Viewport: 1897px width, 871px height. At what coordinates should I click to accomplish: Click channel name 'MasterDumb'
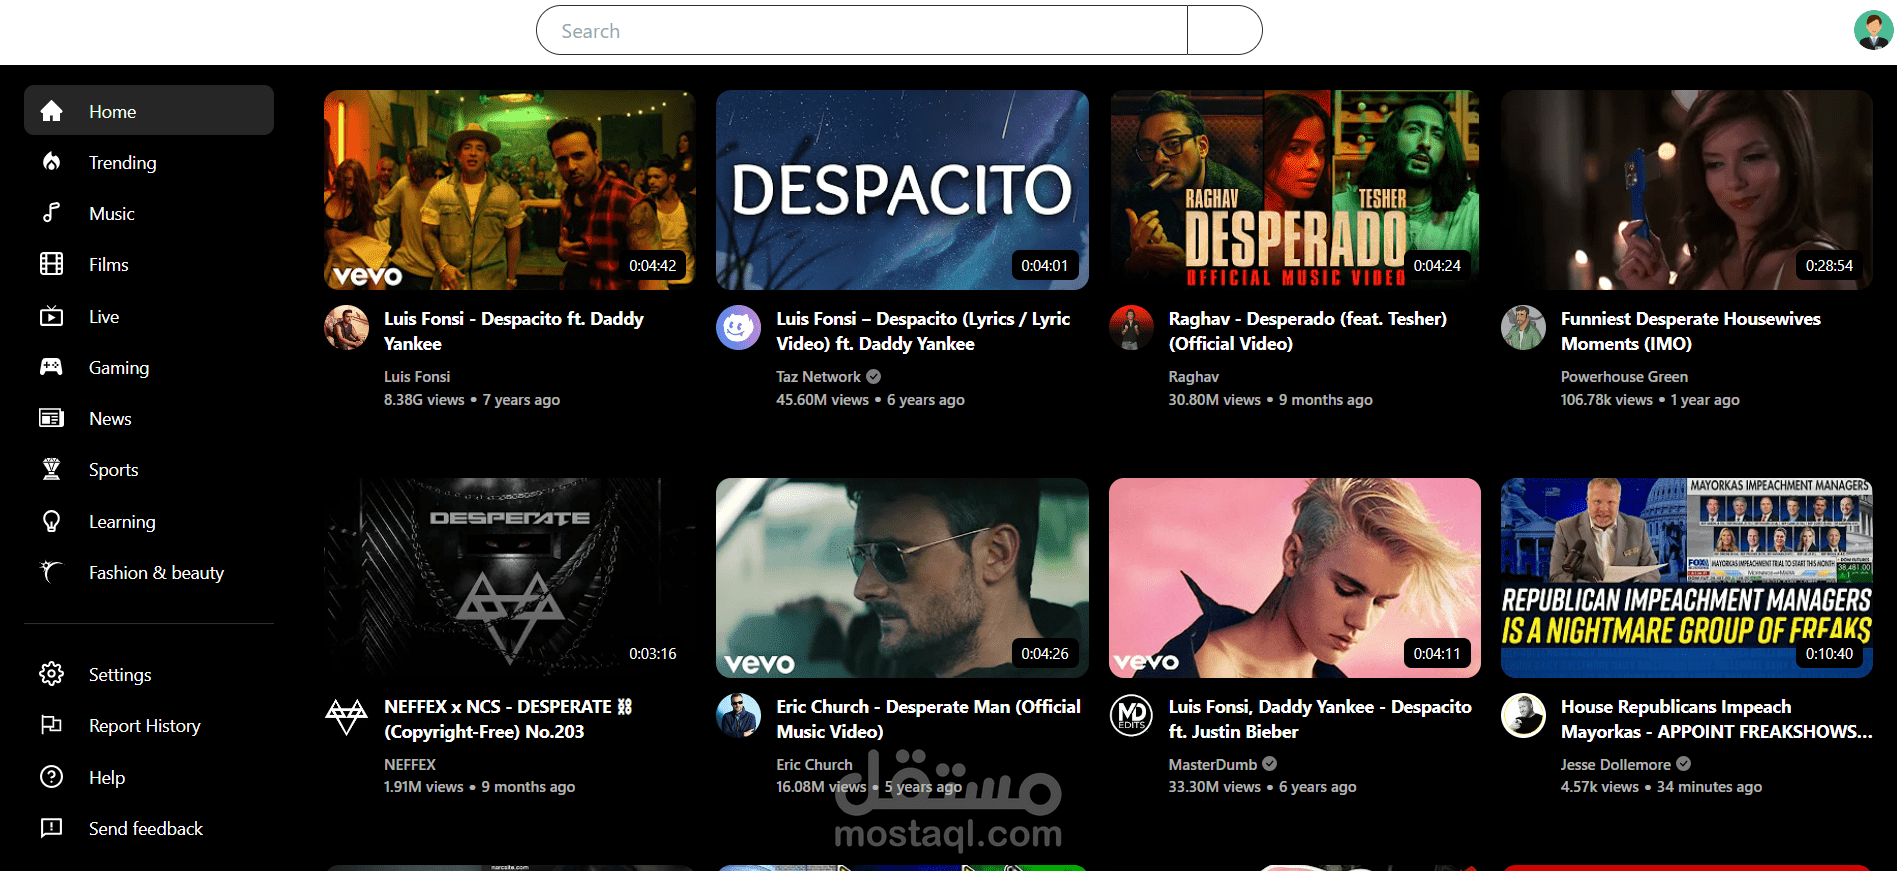(x=1213, y=764)
